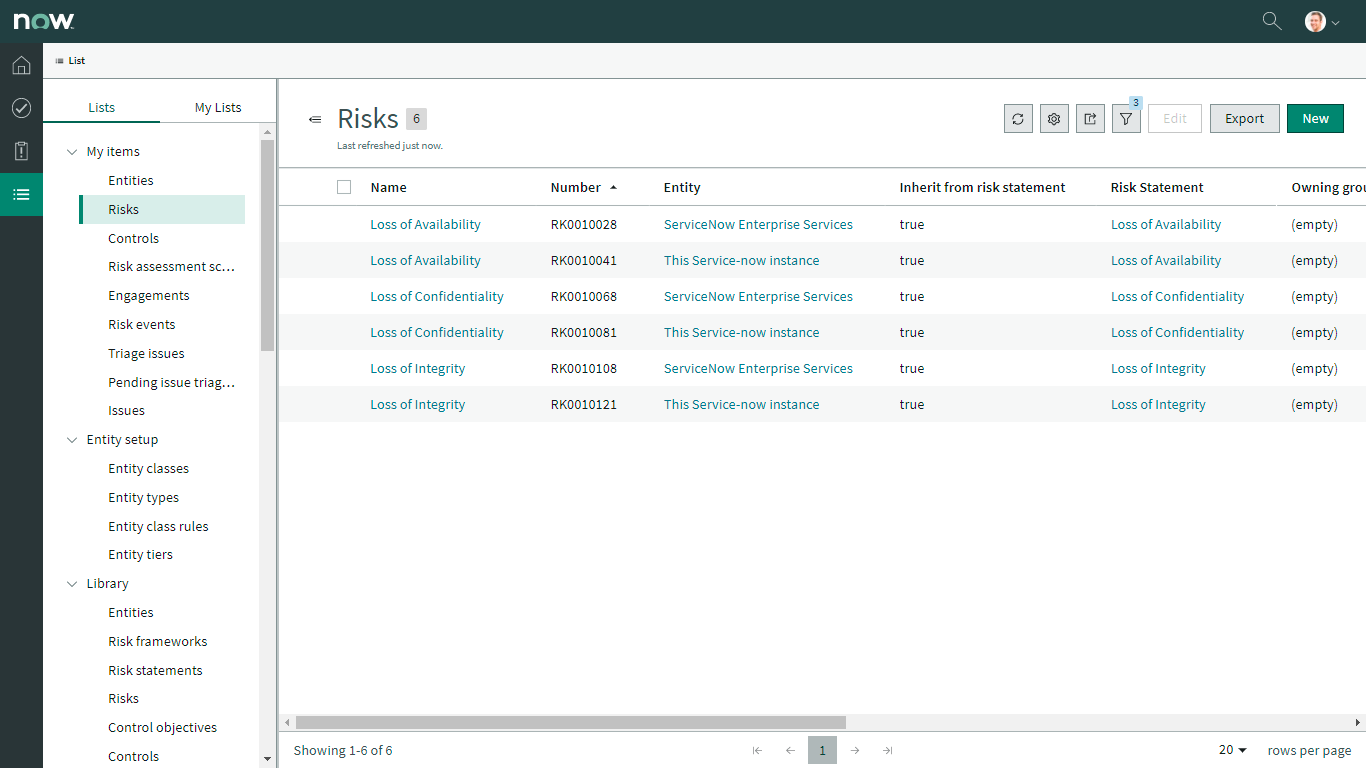The image size is (1366, 768).
Task: Select the checkbox for all risks
Action: [344, 187]
